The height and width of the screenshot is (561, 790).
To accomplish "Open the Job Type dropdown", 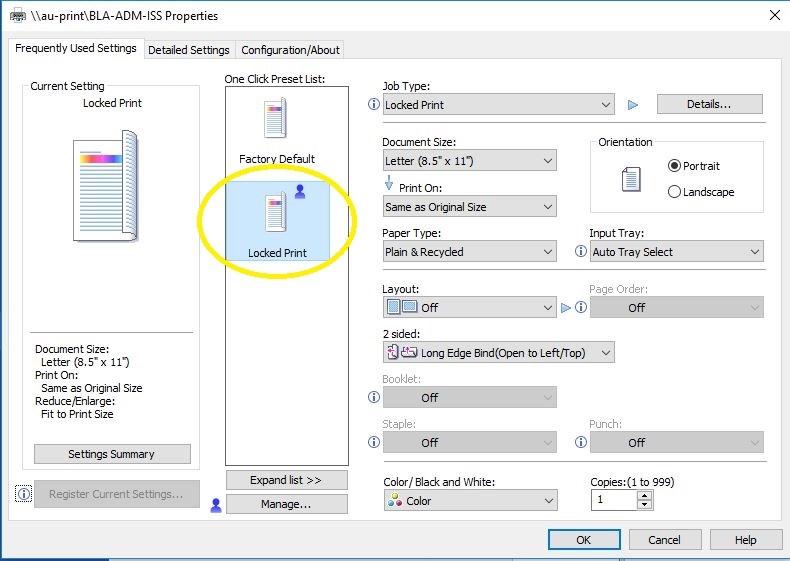I will pos(498,105).
